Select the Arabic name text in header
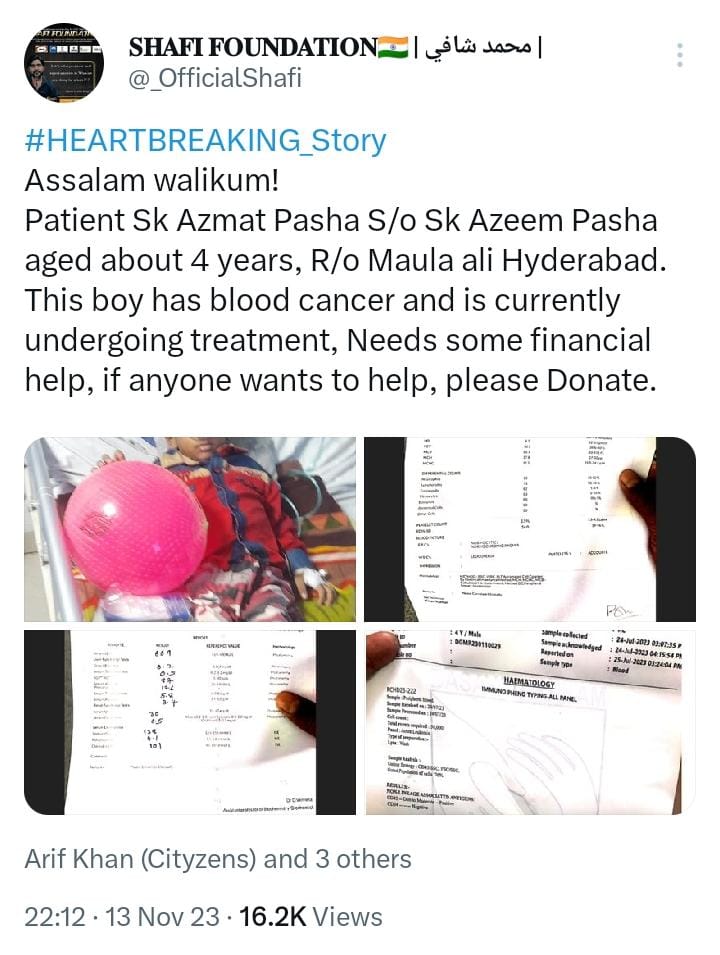720x955 pixels. tap(478, 47)
